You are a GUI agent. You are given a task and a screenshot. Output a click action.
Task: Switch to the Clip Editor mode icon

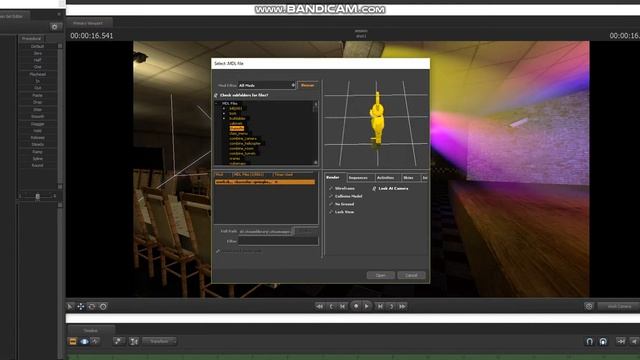click(x=73, y=341)
